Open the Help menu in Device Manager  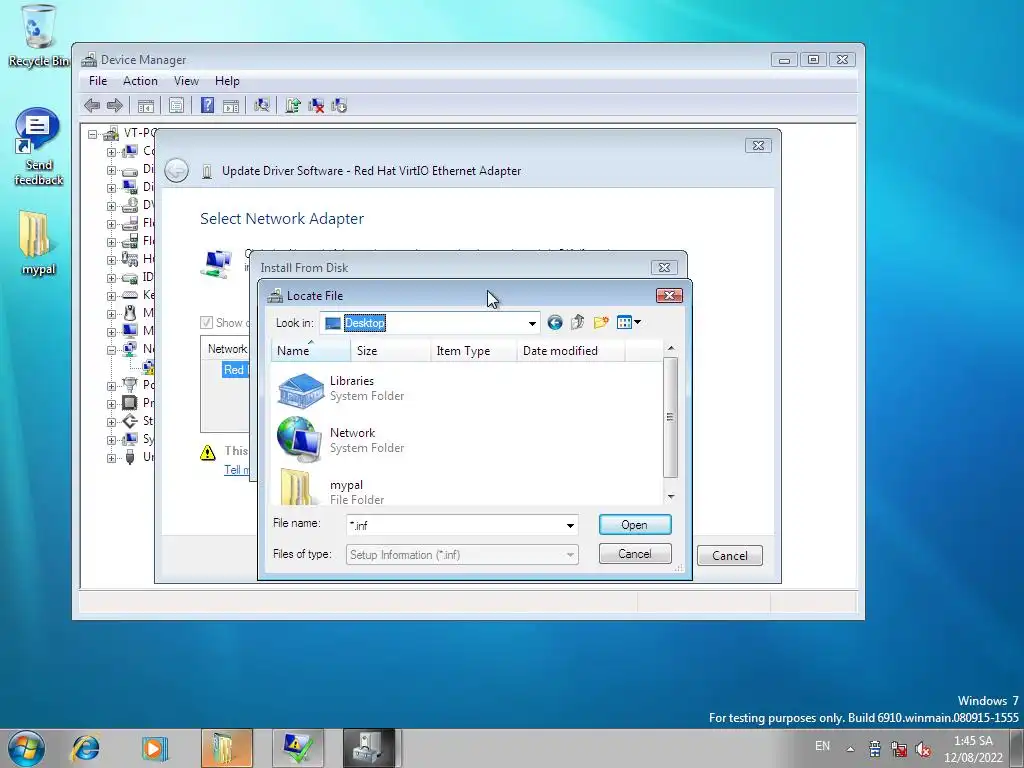(x=227, y=81)
